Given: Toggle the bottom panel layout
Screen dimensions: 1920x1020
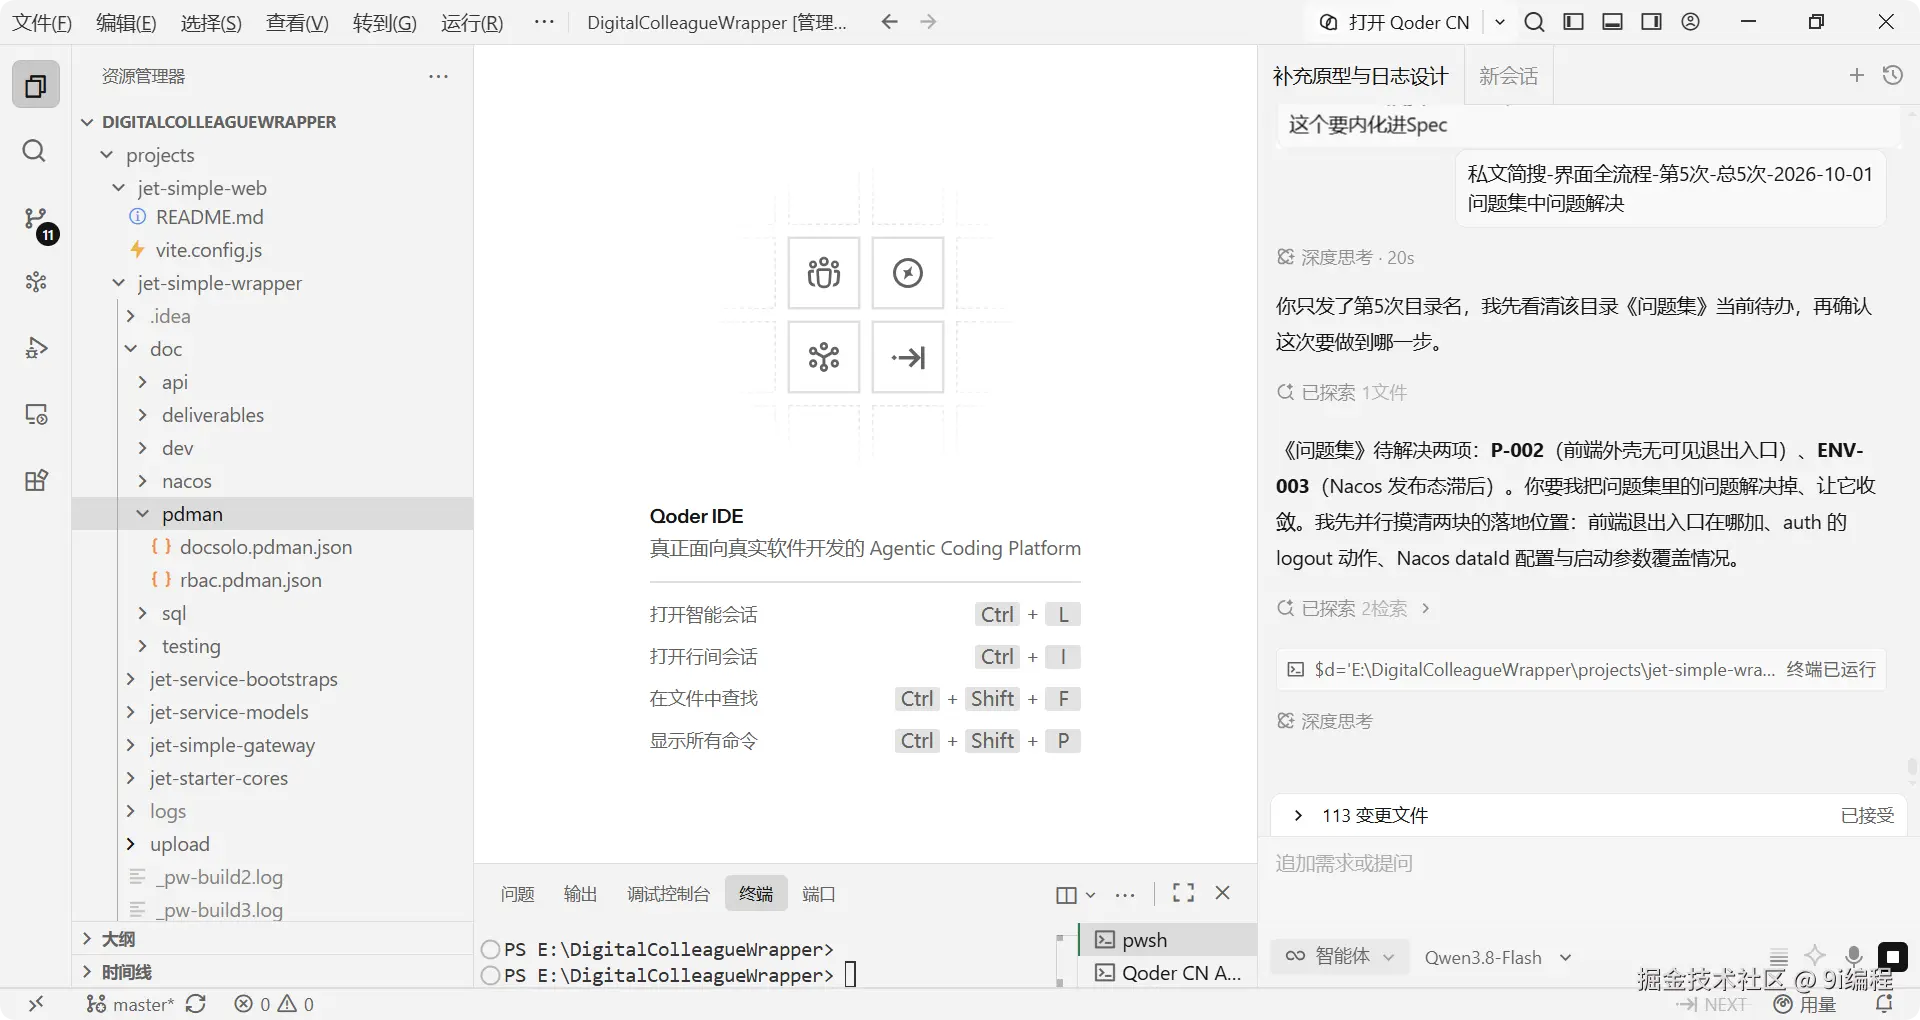Looking at the screenshot, I should coord(1613,22).
